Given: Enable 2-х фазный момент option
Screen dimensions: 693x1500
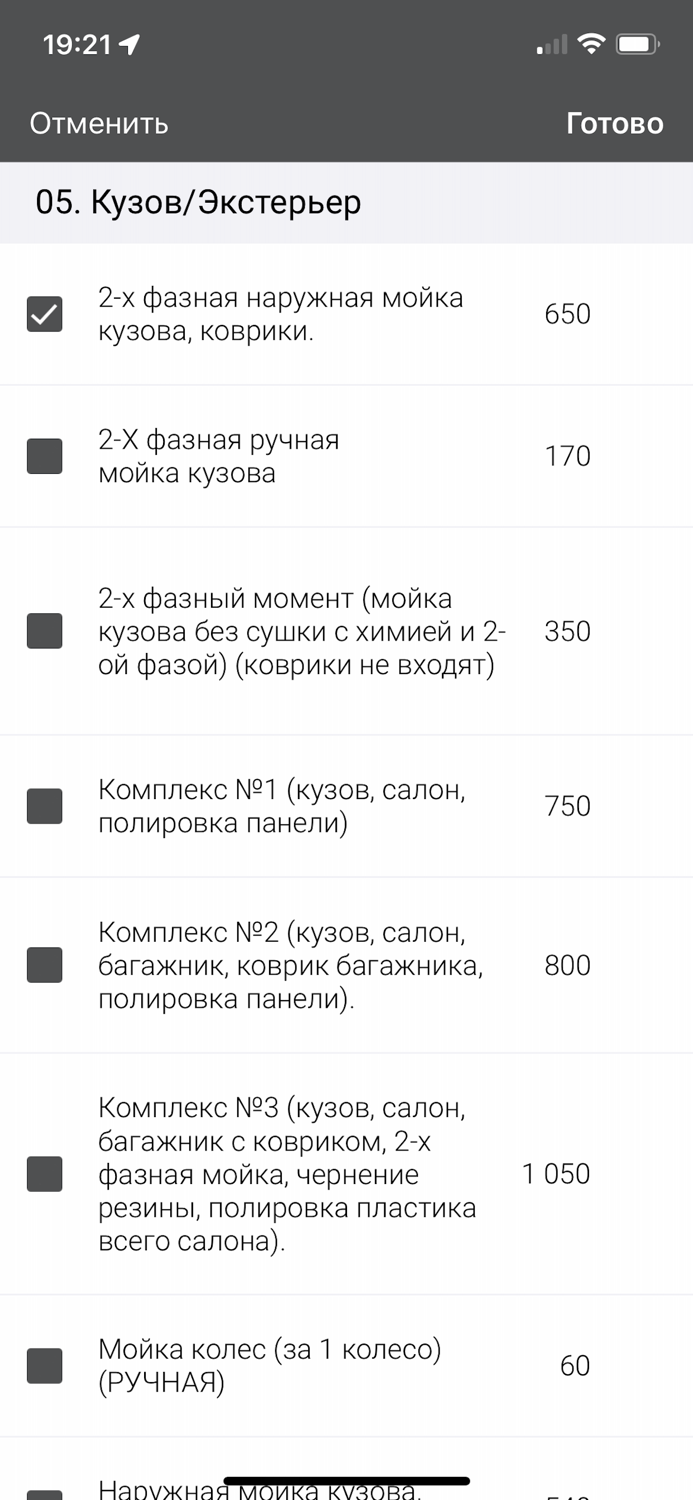Looking at the screenshot, I should coord(44,631).
